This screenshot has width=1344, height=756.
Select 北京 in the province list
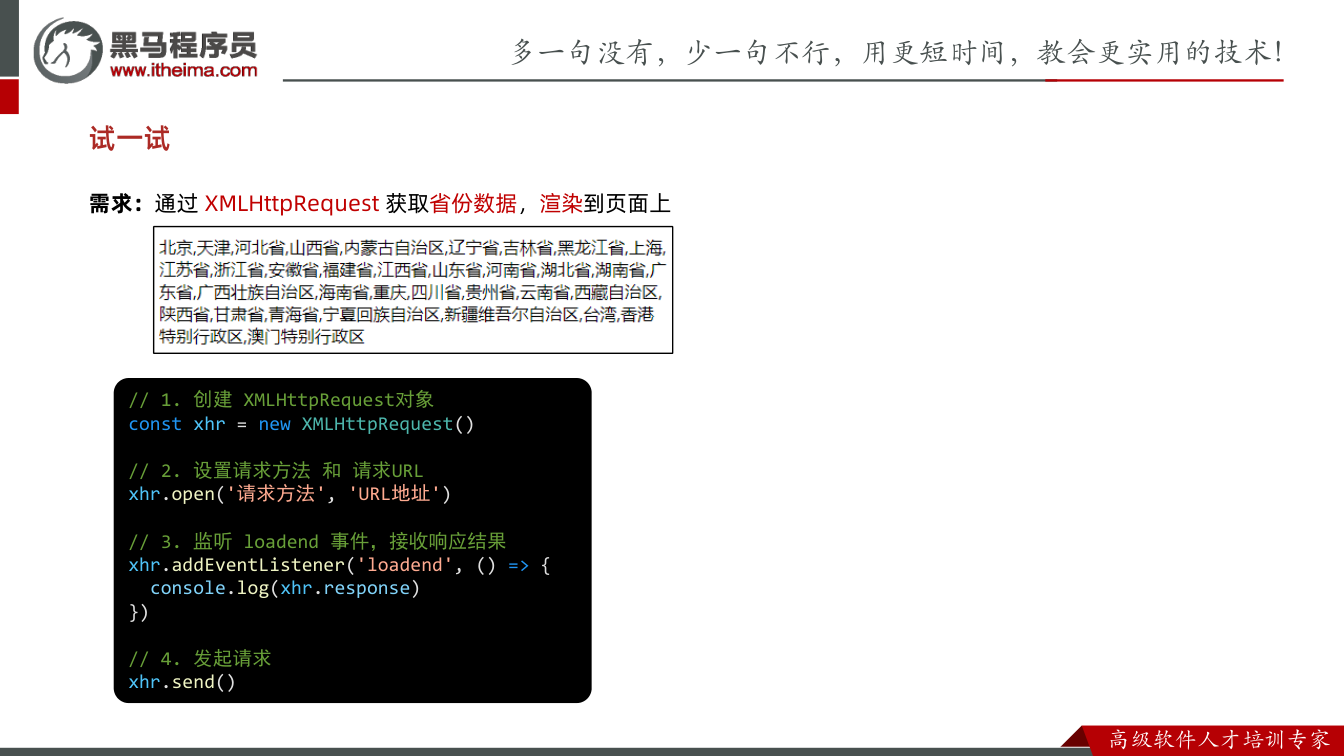tap(175, 247)
